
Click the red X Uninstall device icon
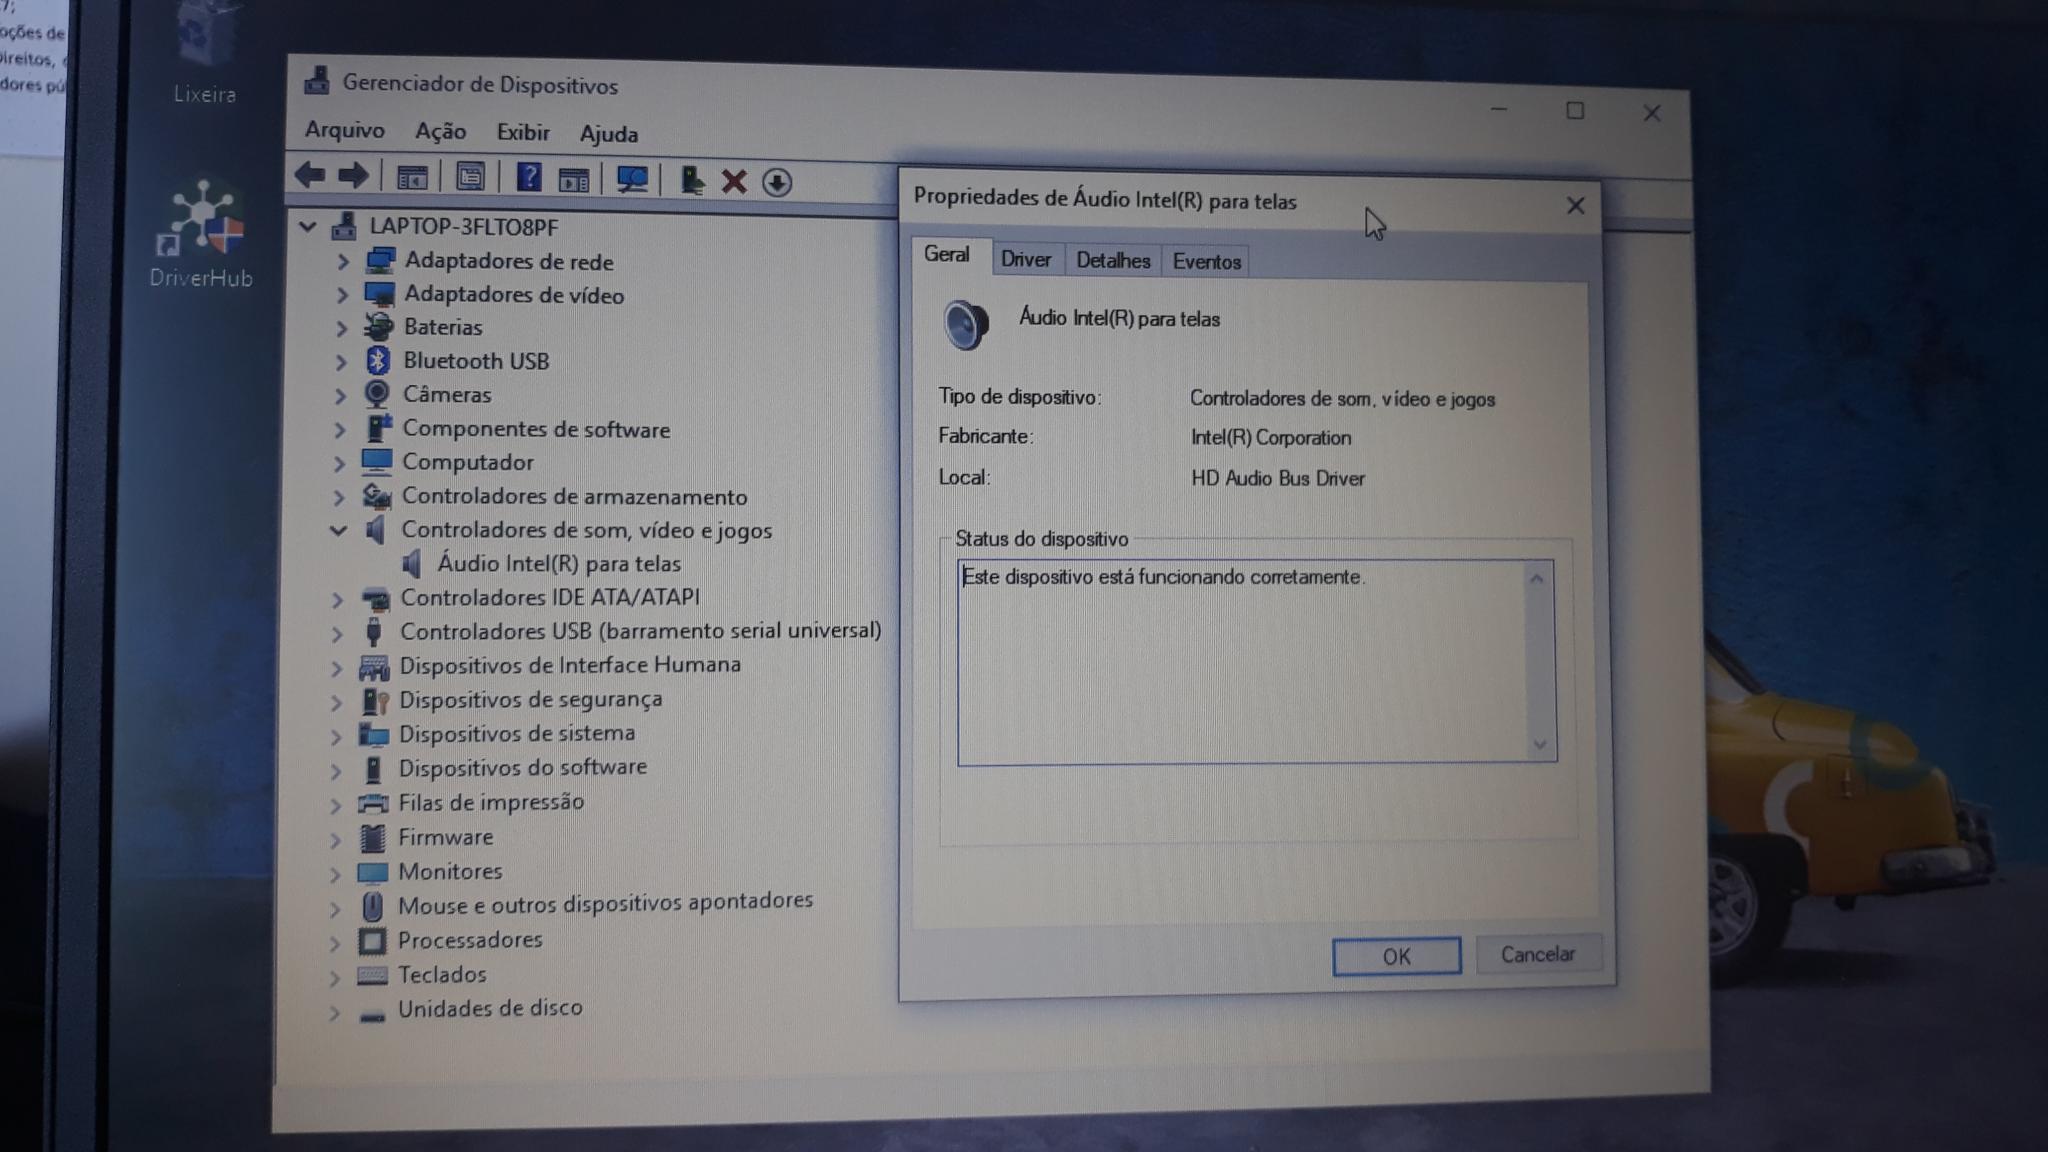(734, 182)
